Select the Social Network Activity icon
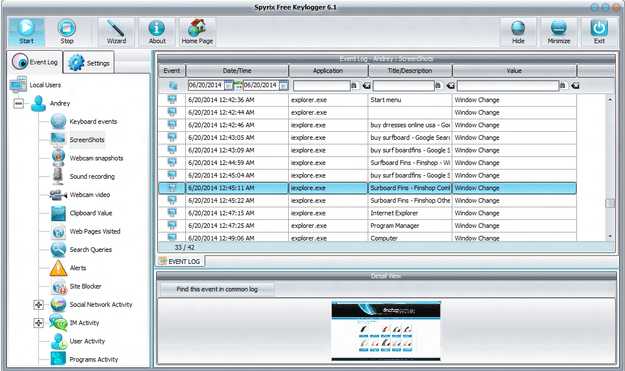Image resolution: width=625 pixels, height=371 pixels. tap(59, 305)
